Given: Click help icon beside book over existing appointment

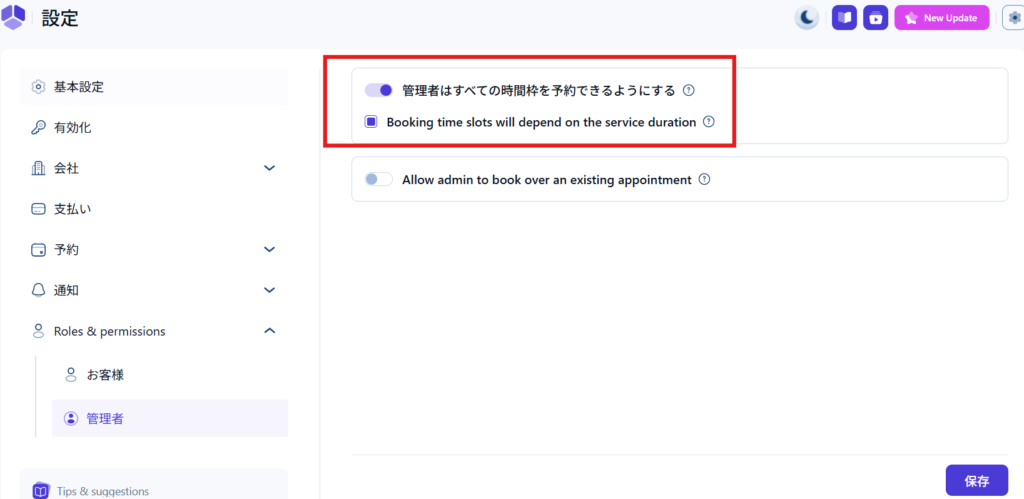Looking at the screenshot, I should 704,180.
